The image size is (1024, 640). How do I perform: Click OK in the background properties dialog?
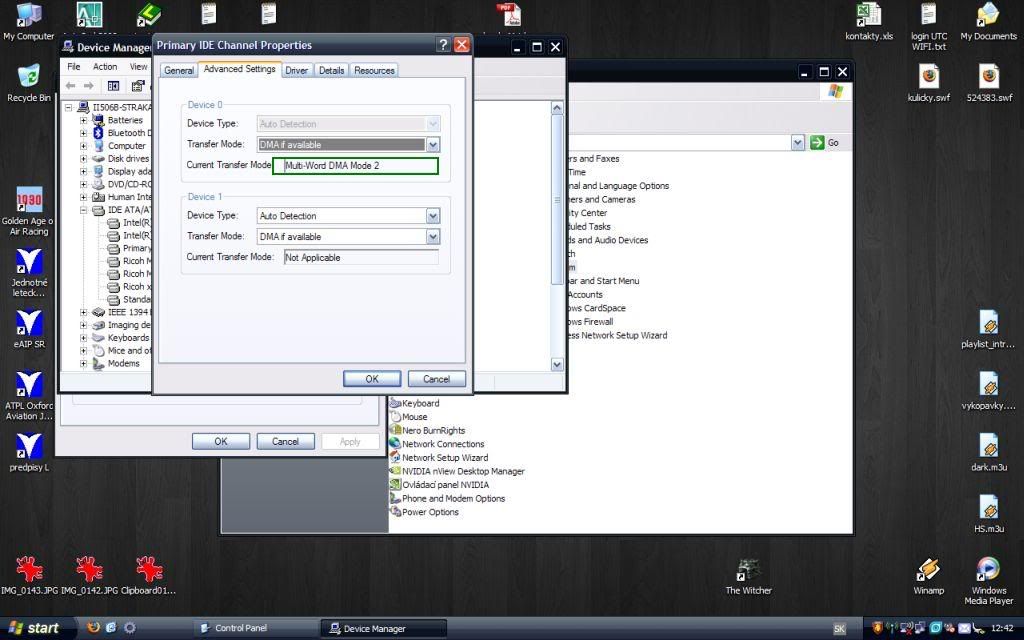pyautogui.click(x=221, y=441)
